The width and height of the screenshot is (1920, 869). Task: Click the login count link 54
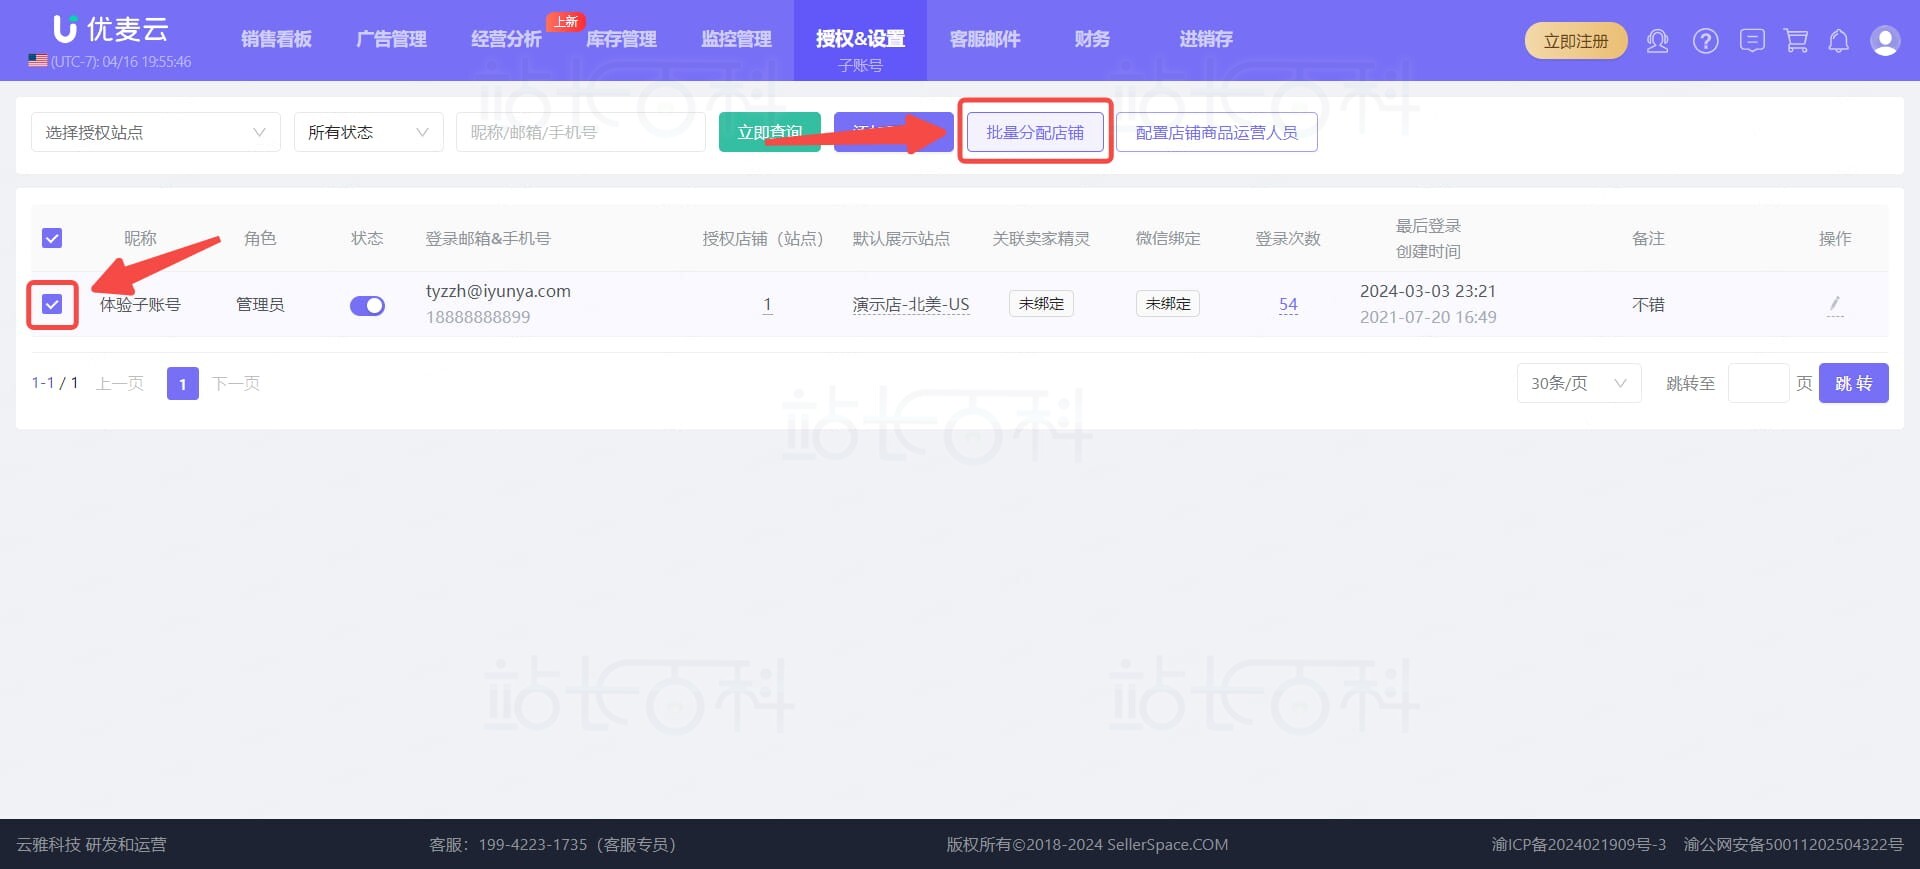tap(1288, 304)
